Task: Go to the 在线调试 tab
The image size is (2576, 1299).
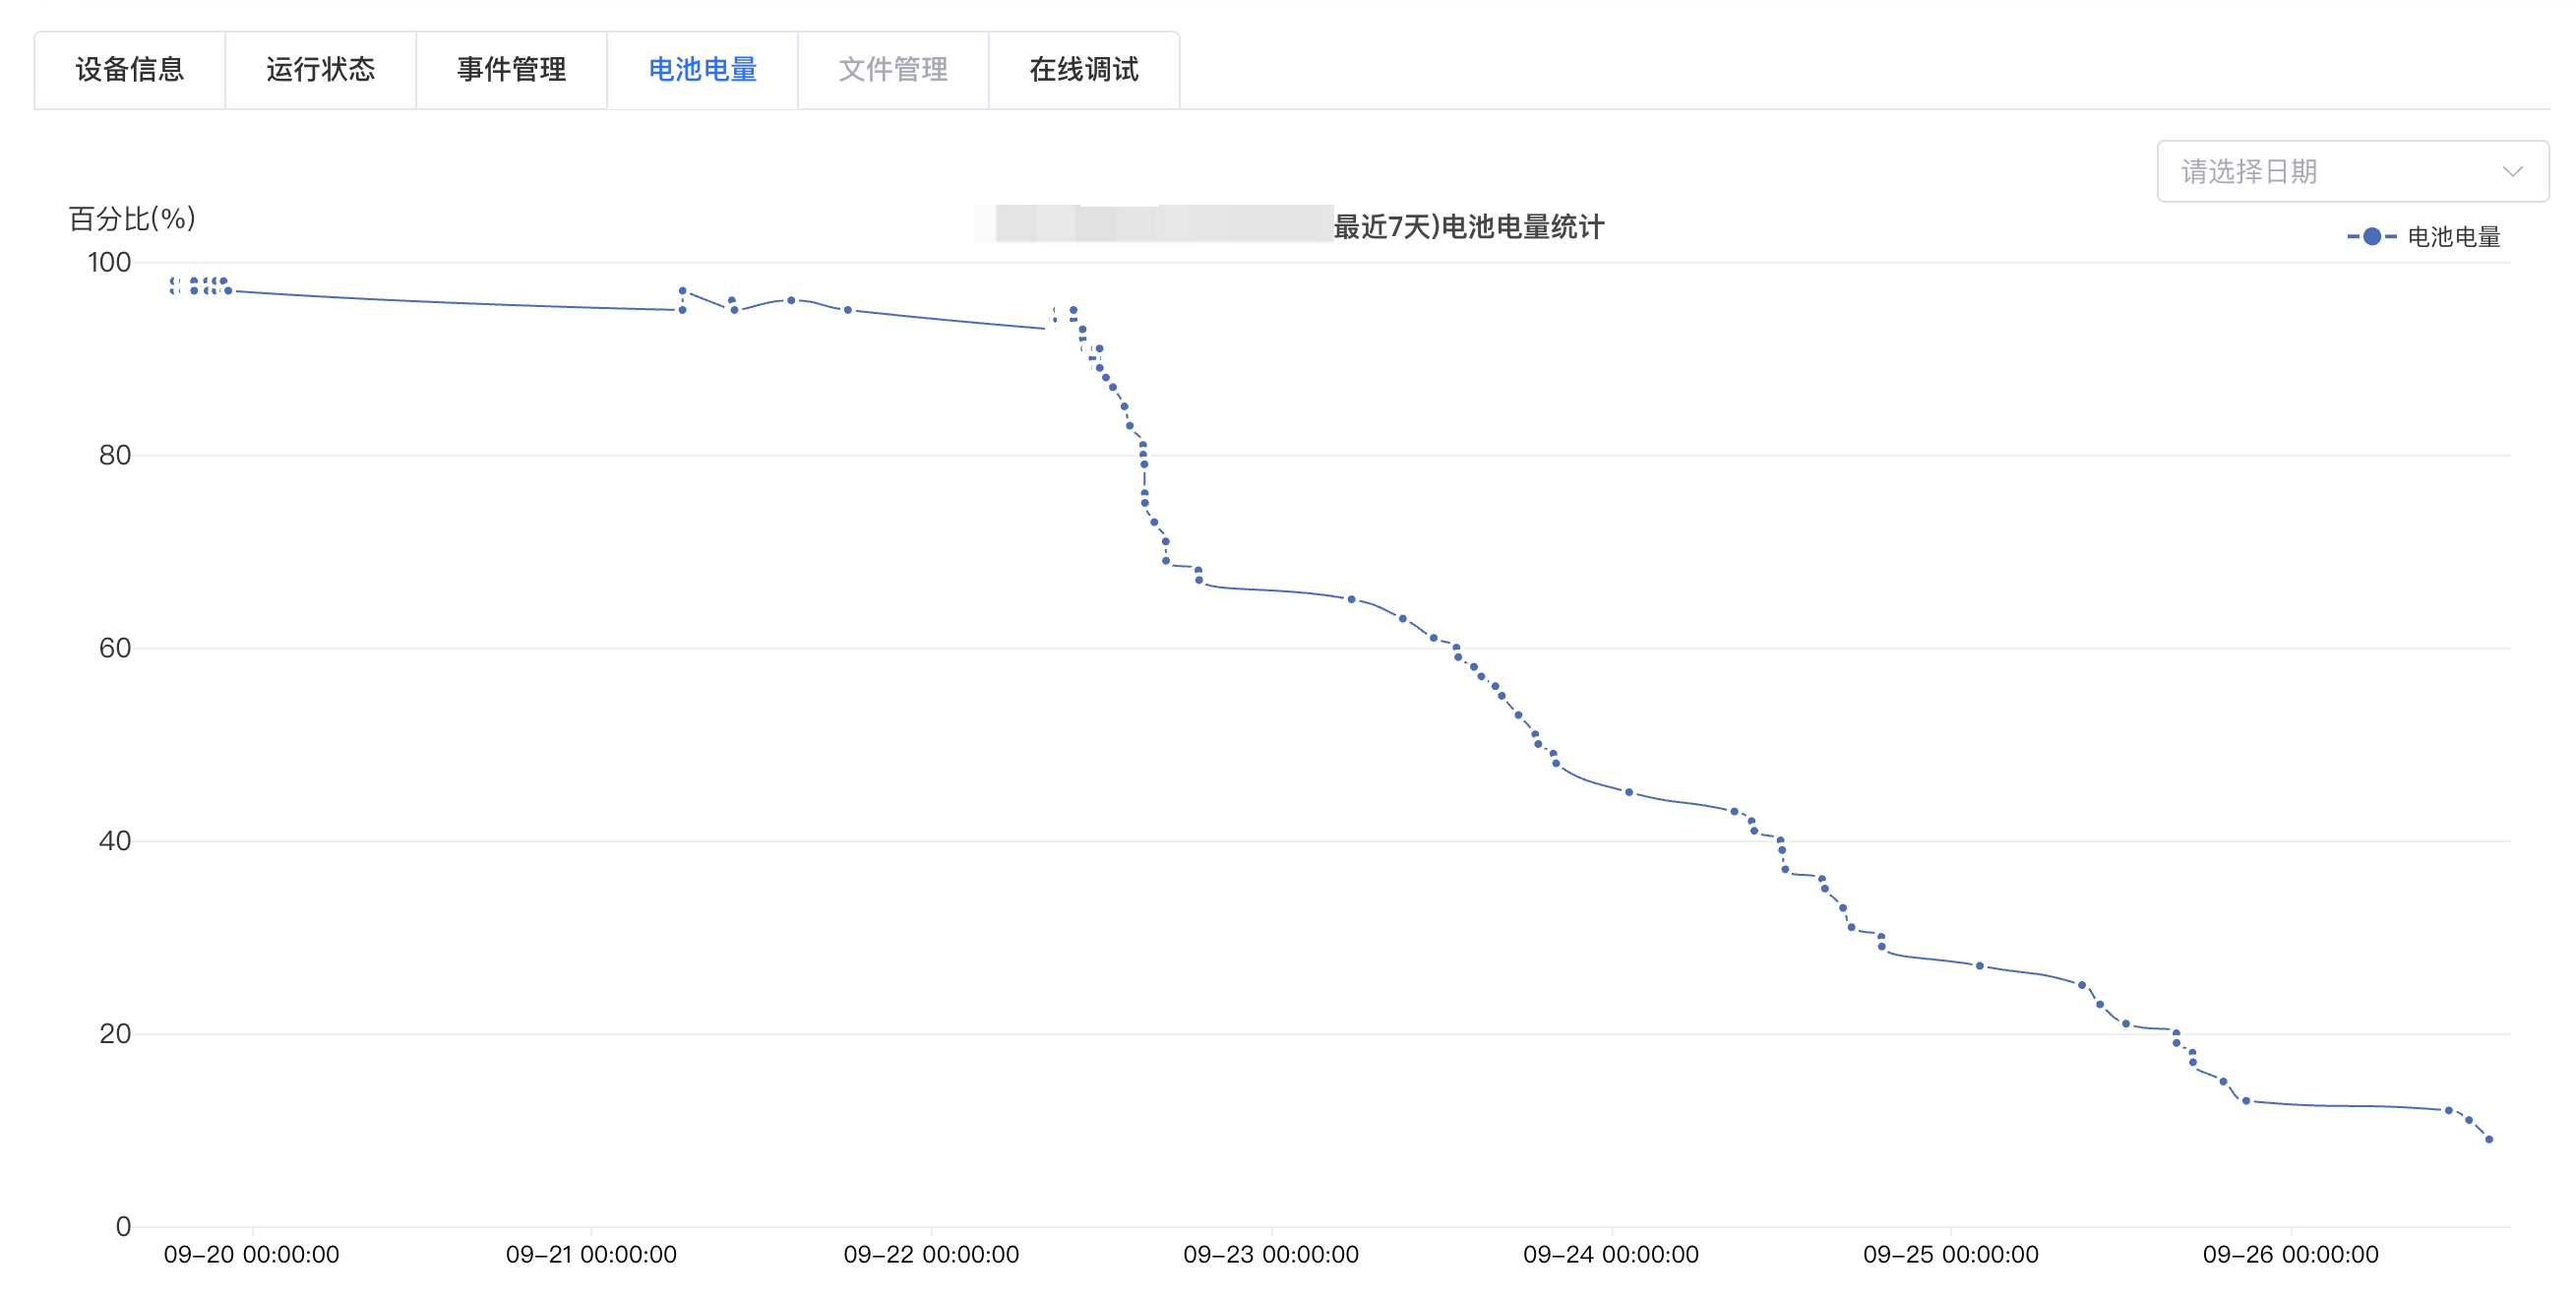Action: [x=1084, y=70]
